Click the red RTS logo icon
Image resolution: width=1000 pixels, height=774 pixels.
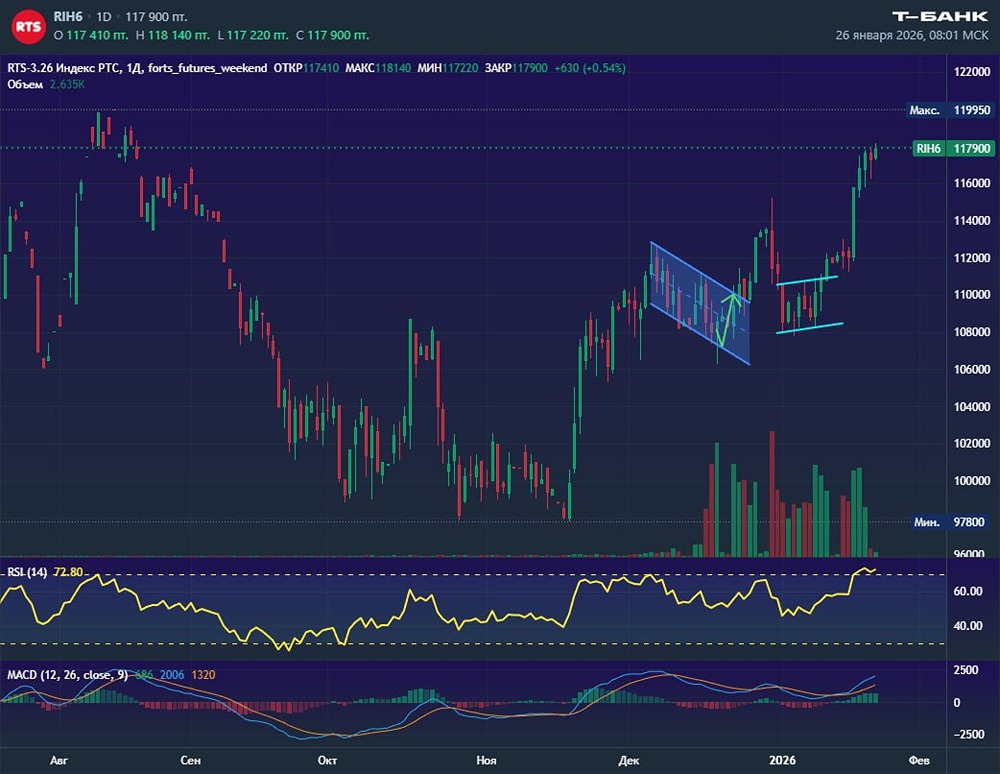point(28,26)
